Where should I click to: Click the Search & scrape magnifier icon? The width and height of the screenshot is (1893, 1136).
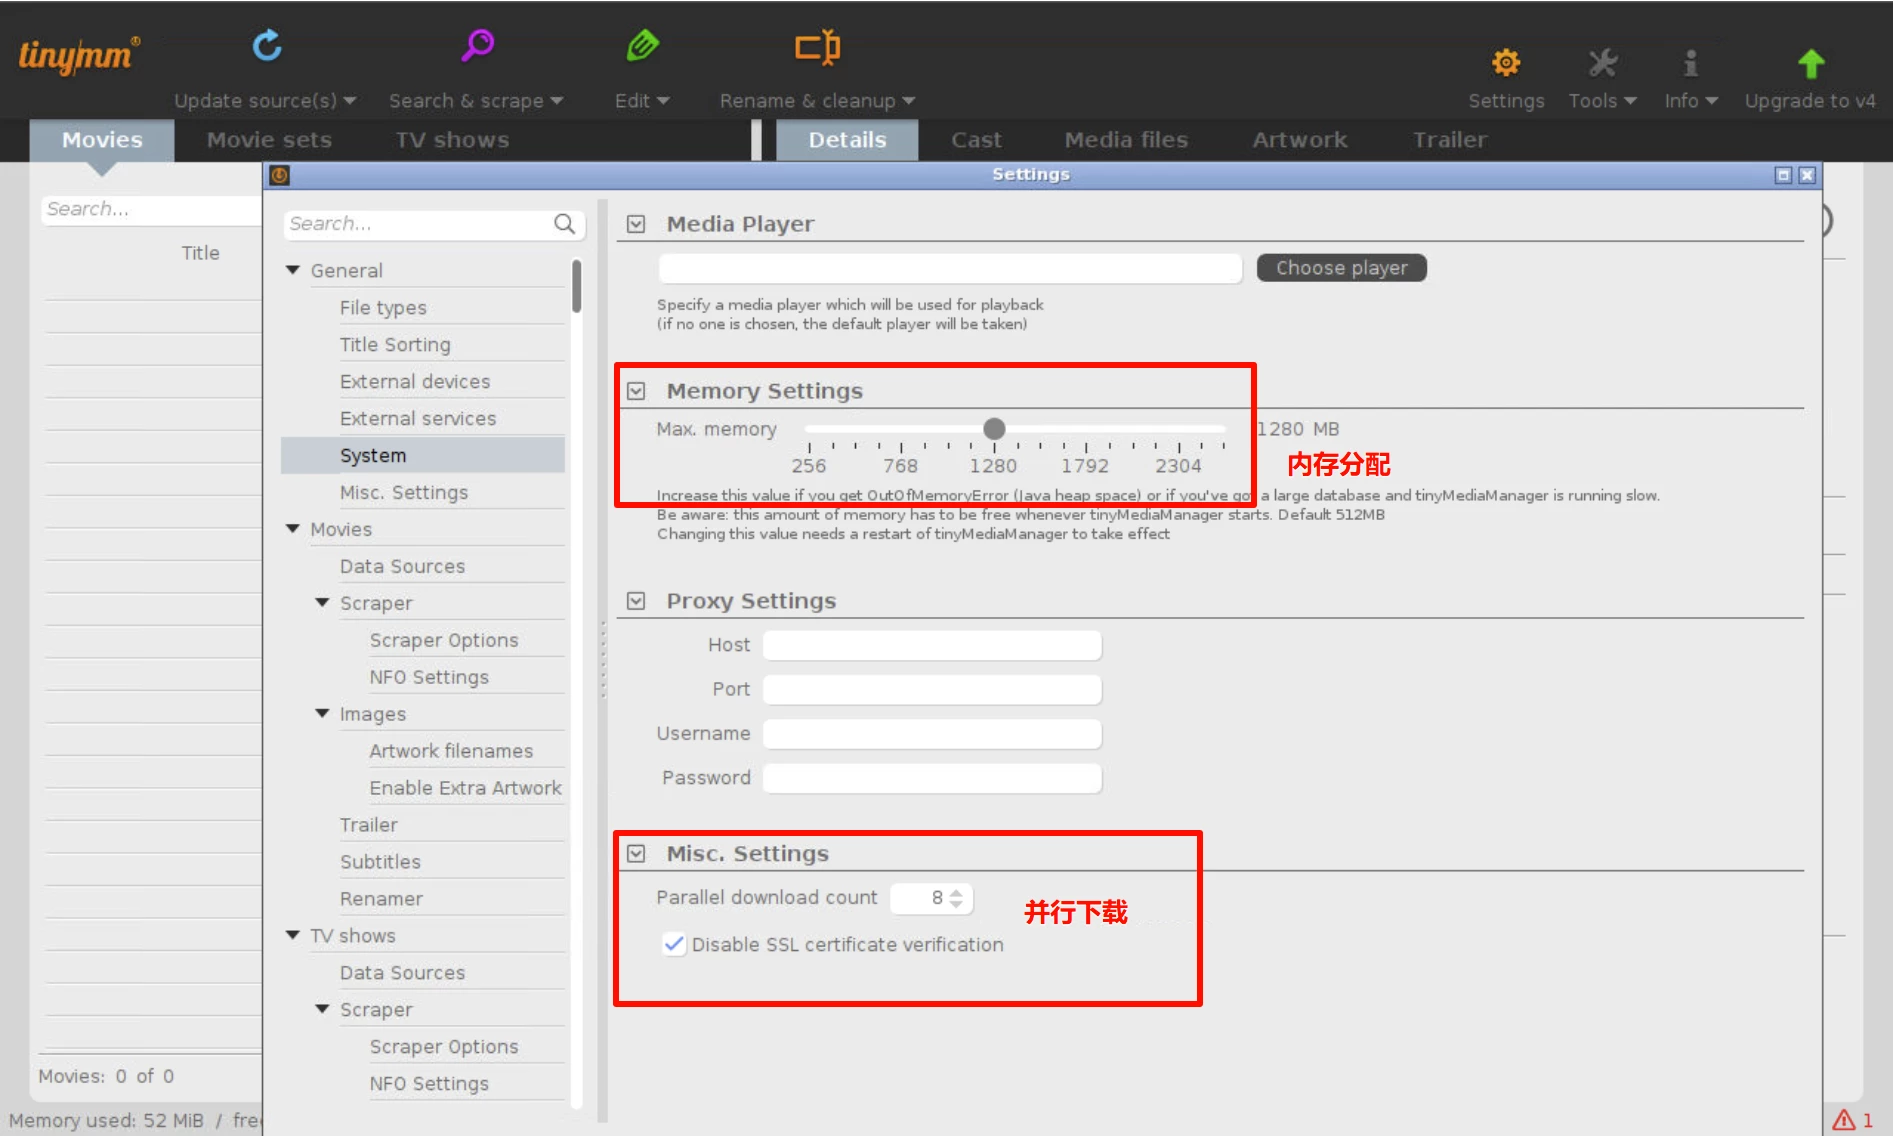(477, 46)
